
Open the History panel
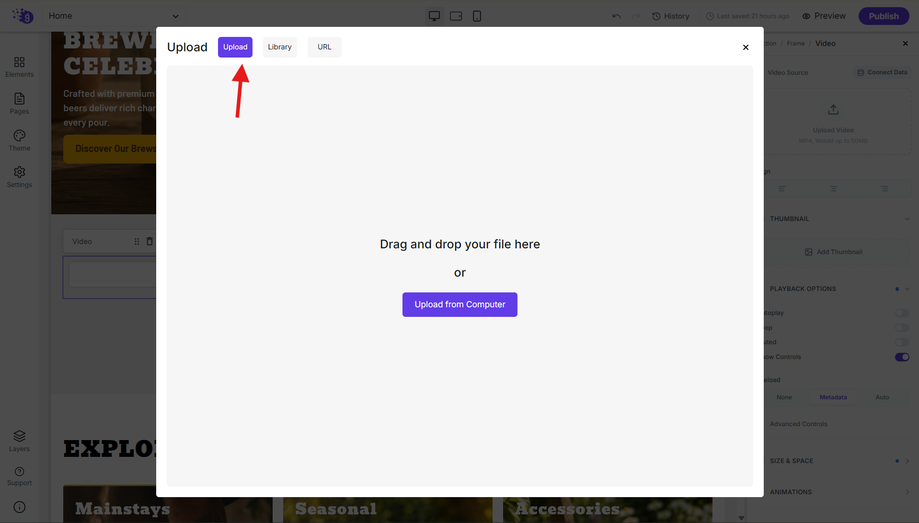670,16
